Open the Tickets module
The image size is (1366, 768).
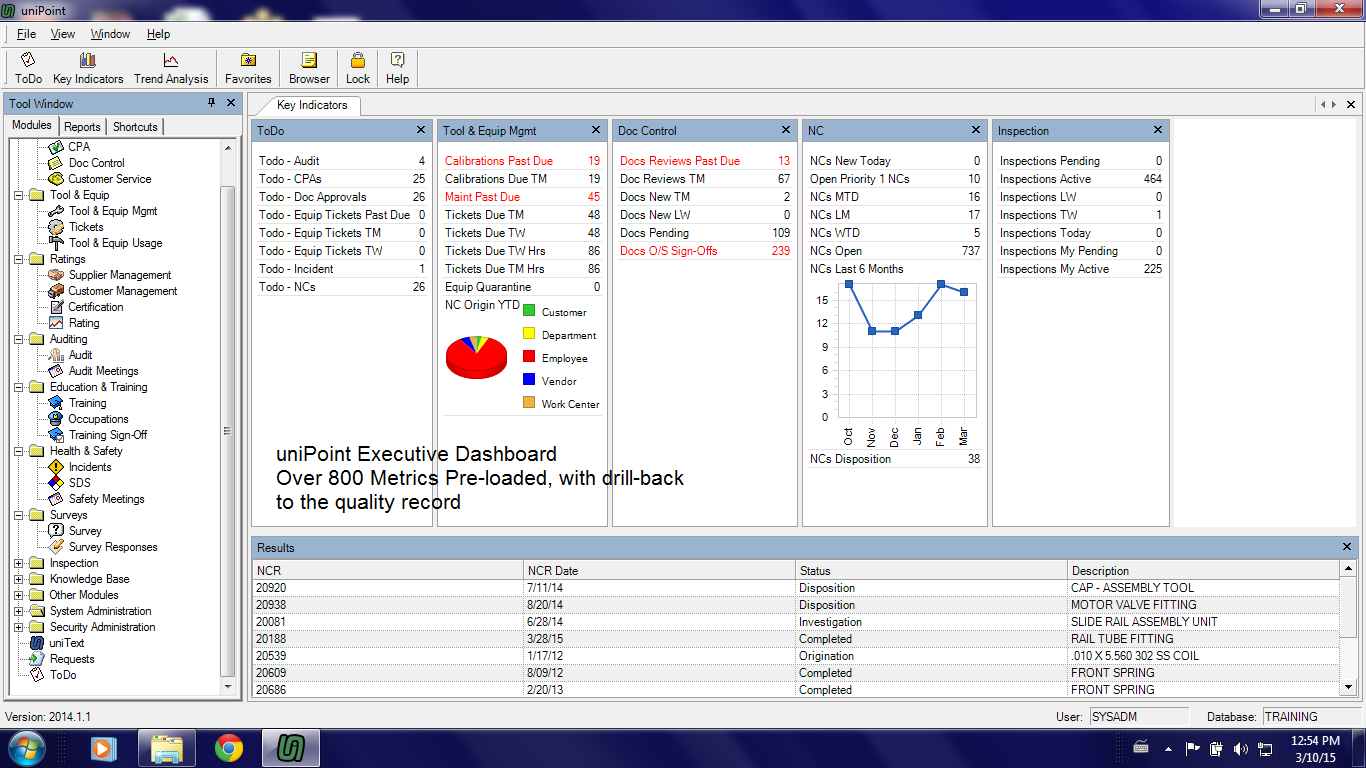(x=86, y=227)
